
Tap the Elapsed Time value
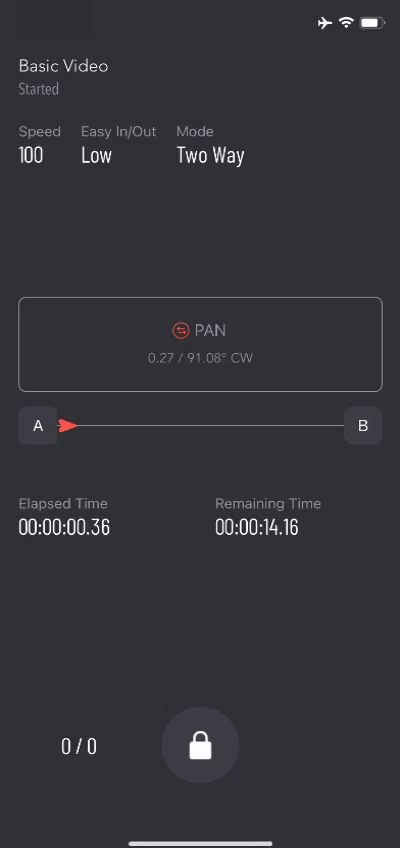click(64, 527)
